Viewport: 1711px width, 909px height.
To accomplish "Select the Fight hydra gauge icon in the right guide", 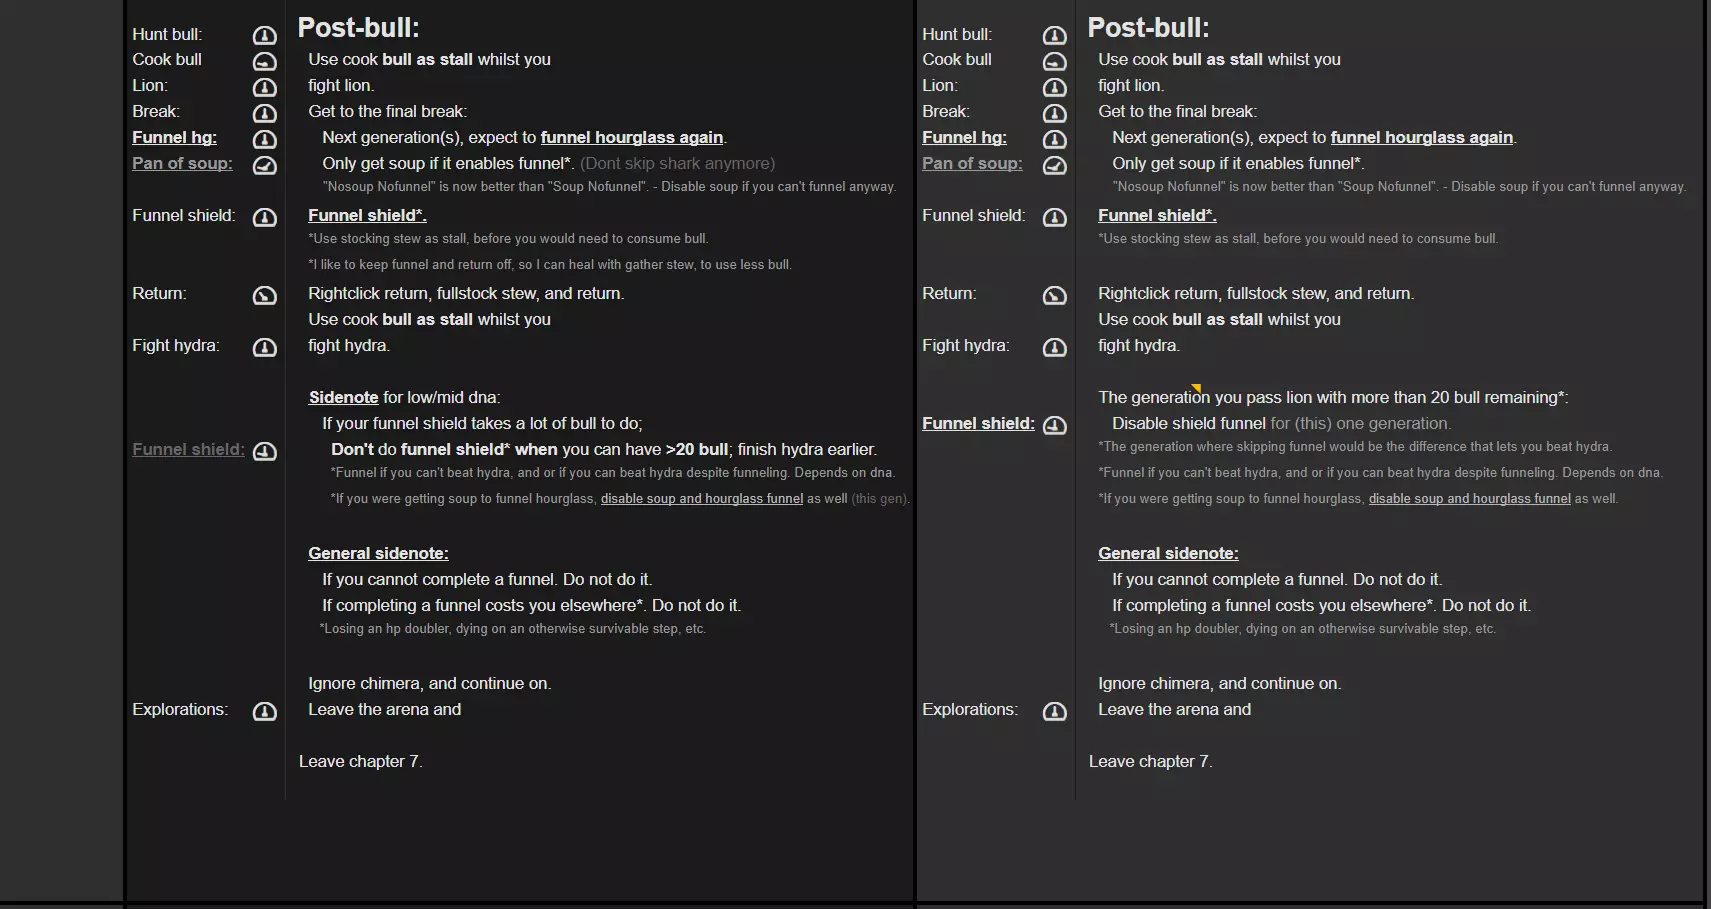I will coord(1054,348).
